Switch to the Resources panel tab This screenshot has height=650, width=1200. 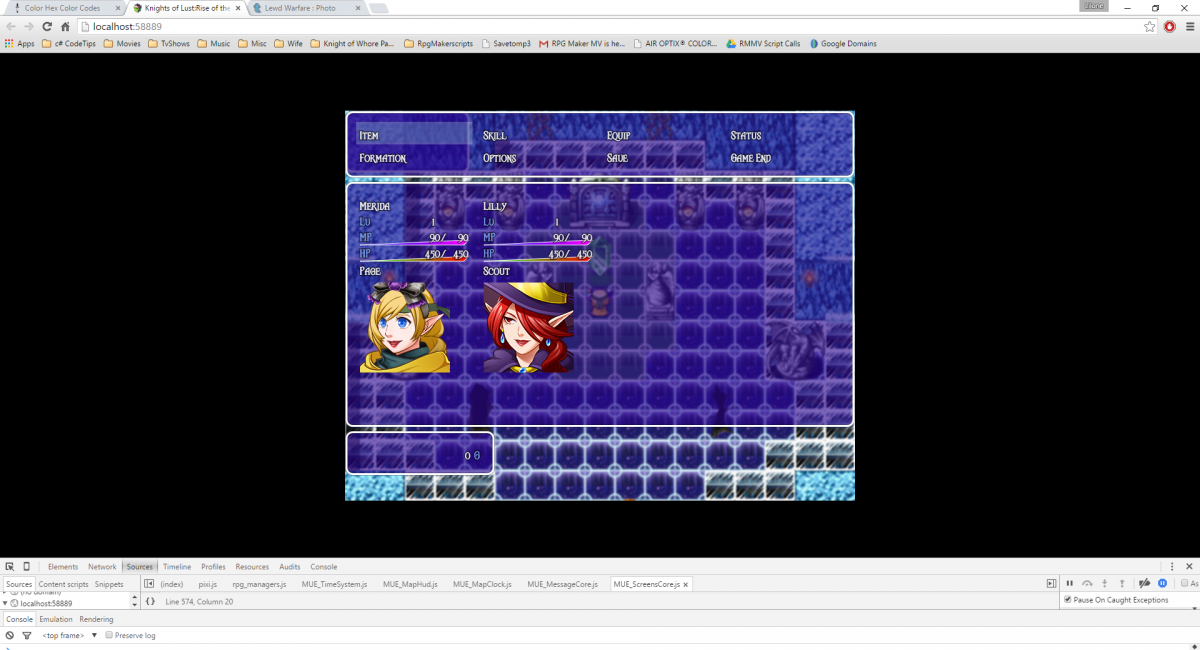click(252, 566)
